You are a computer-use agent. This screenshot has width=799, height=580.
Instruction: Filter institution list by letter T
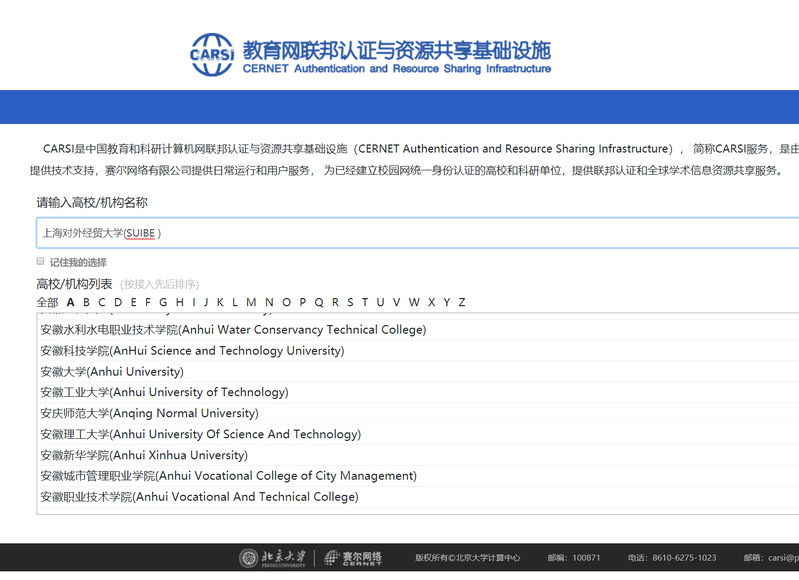tap(365, 302)
